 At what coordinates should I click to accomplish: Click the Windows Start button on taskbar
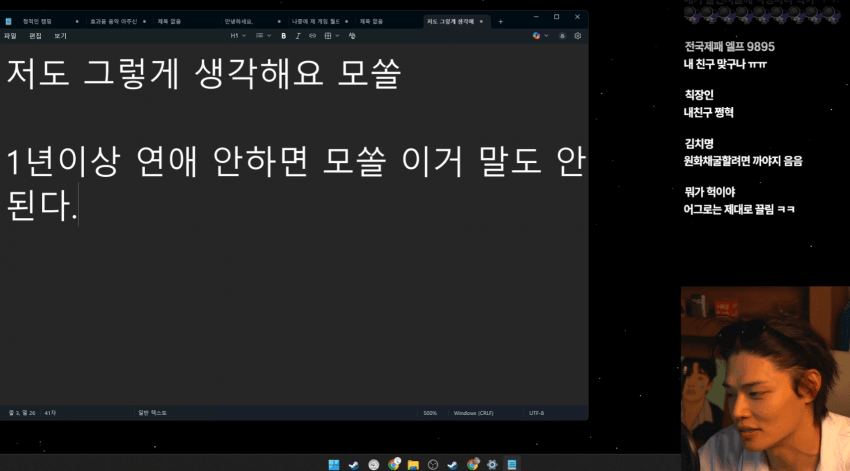[334, 464]
